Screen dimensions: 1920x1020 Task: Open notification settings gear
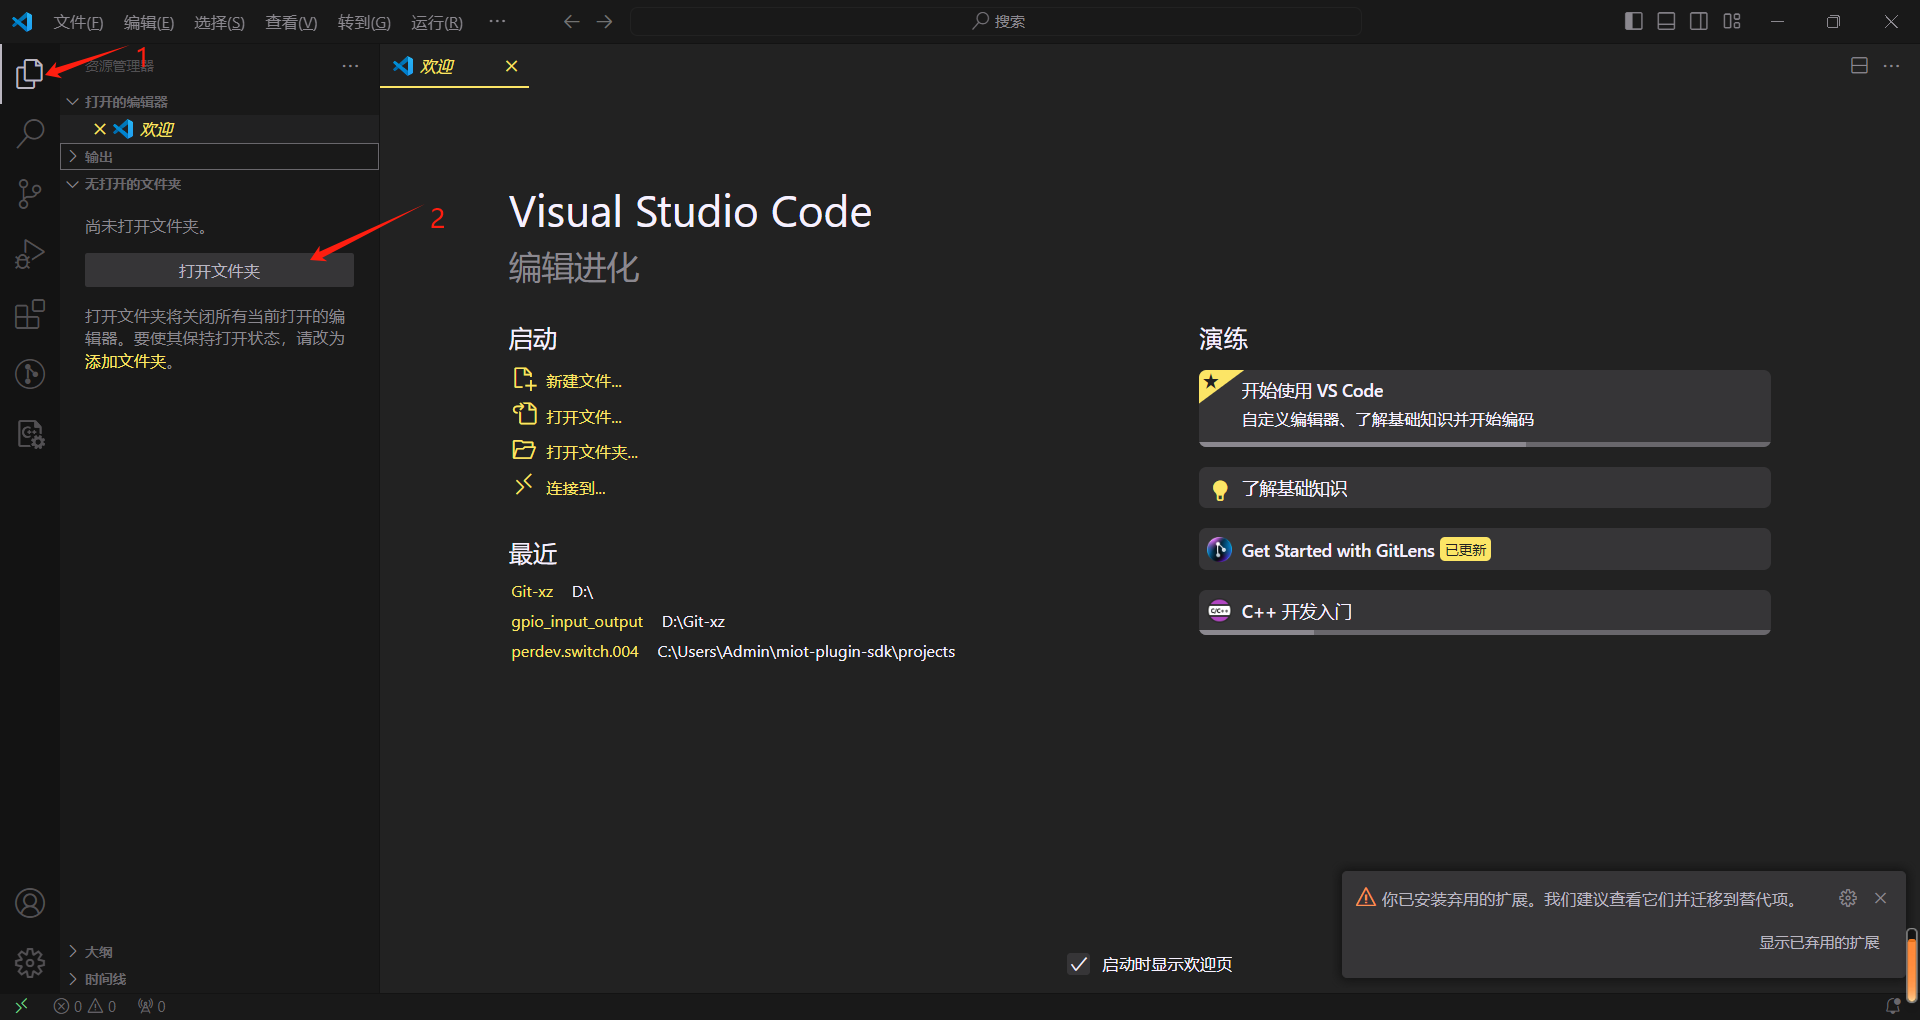pyautogui.click(x=1848, y=898)
